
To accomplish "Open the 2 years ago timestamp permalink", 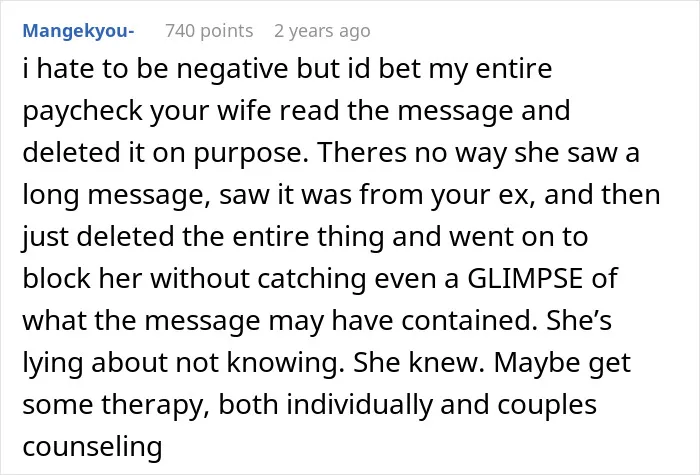I will pyautogui.click(x=322, y=31).
